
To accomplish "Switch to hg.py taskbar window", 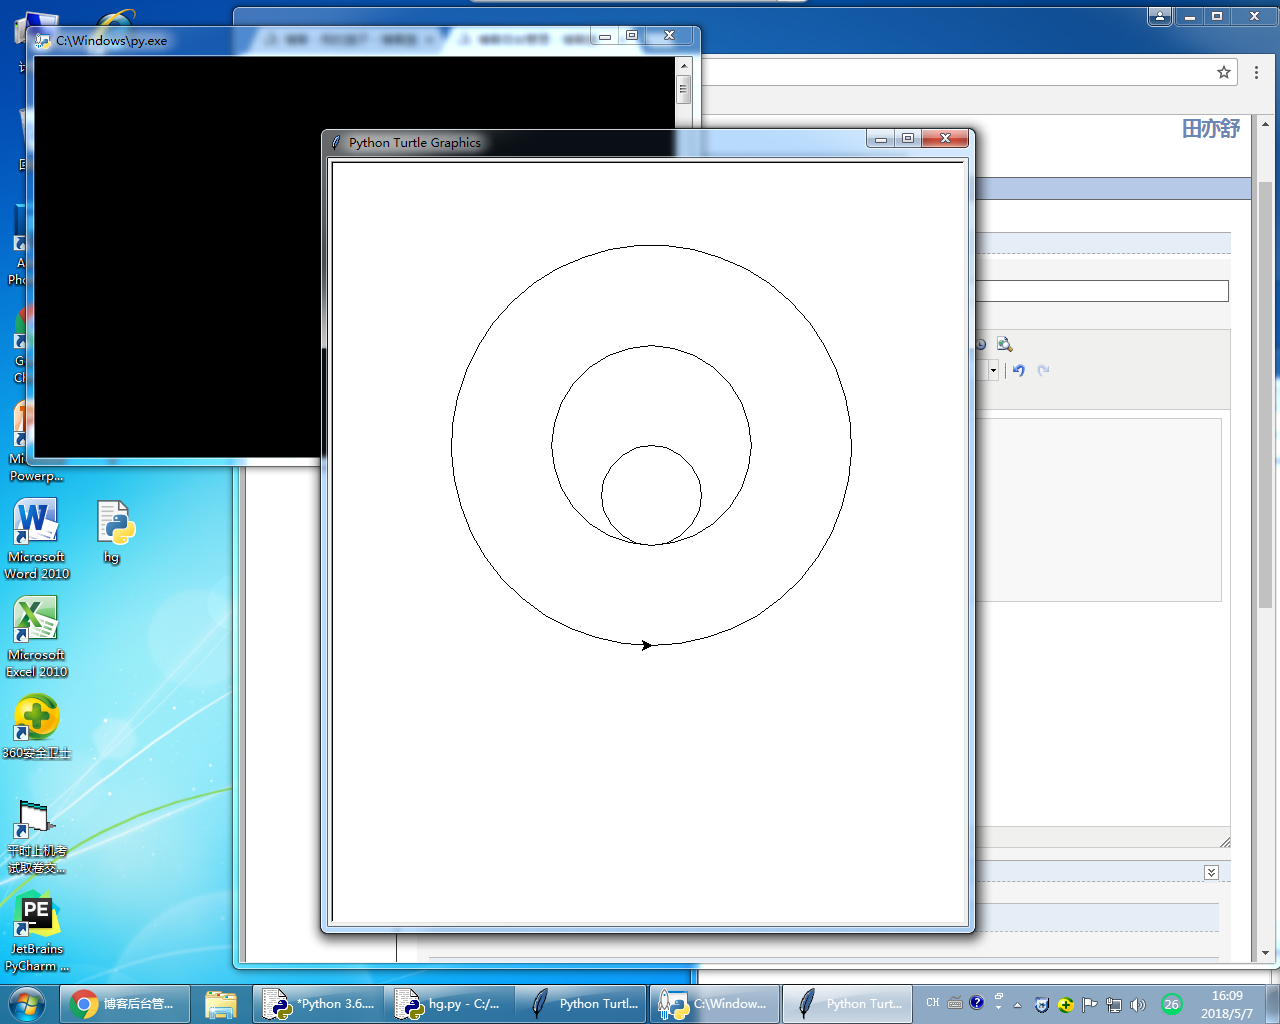I will [449, 1004].
